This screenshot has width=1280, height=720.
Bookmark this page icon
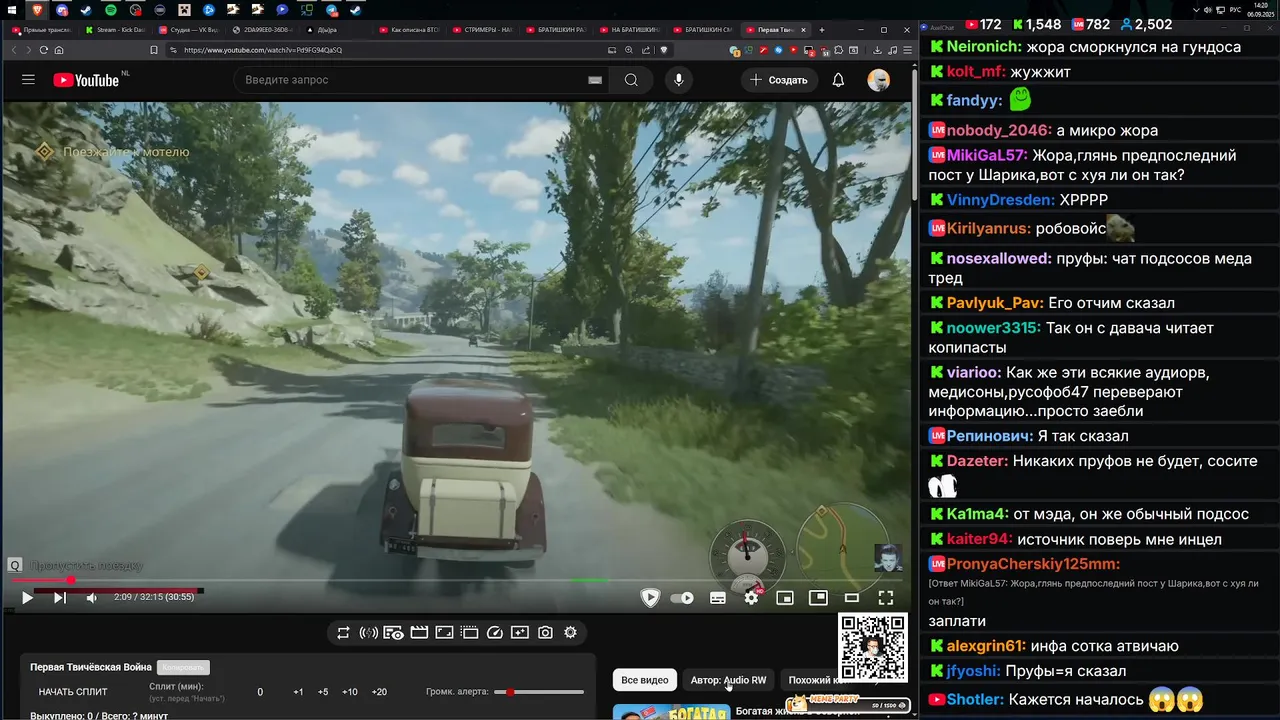click(154, 50)
